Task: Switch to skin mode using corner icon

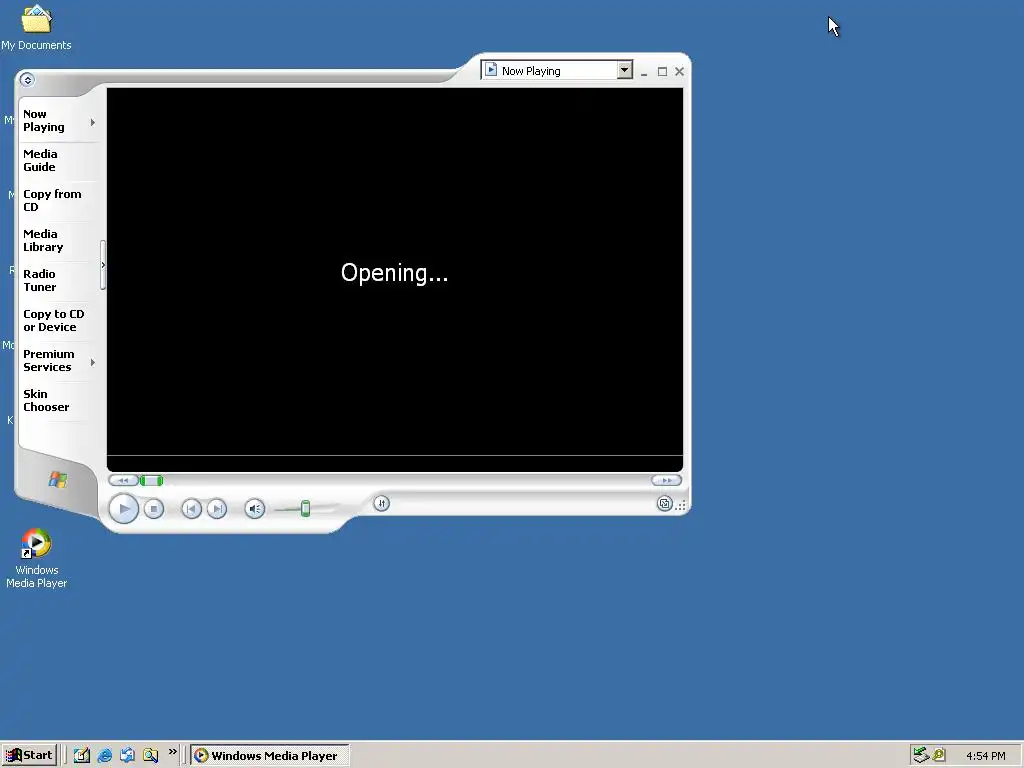Action: 664,504
